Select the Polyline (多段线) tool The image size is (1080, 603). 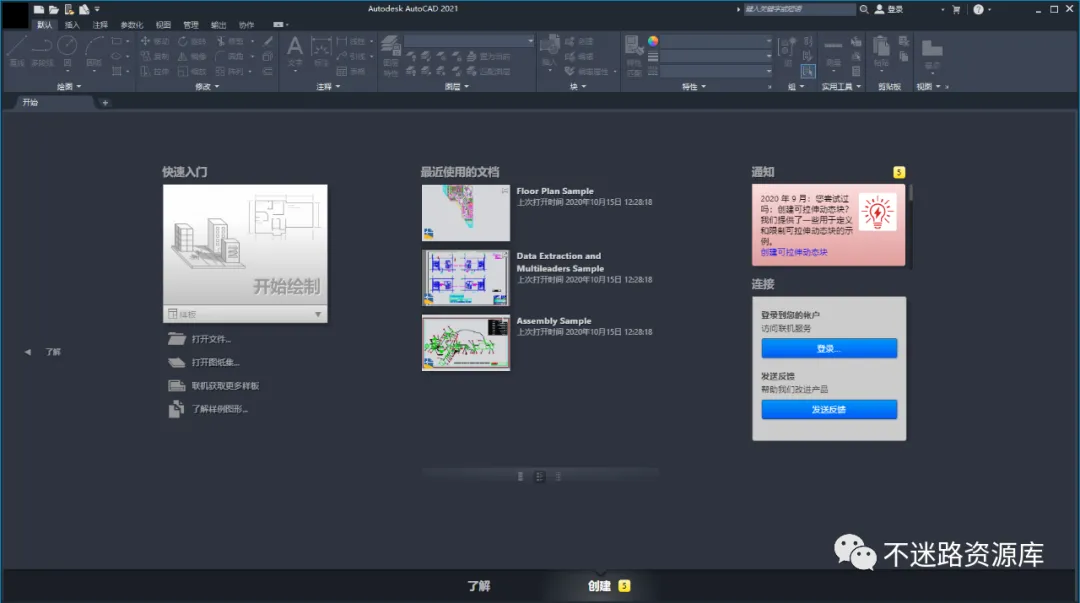[x=42, y=51]
